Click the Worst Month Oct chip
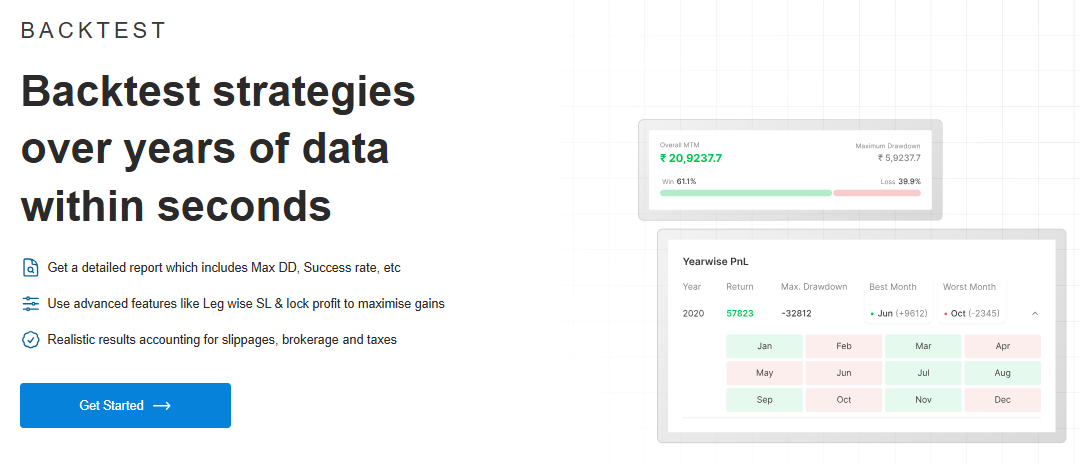The height and width of the screenshot is (464, 1082). (x=971, y=314)
